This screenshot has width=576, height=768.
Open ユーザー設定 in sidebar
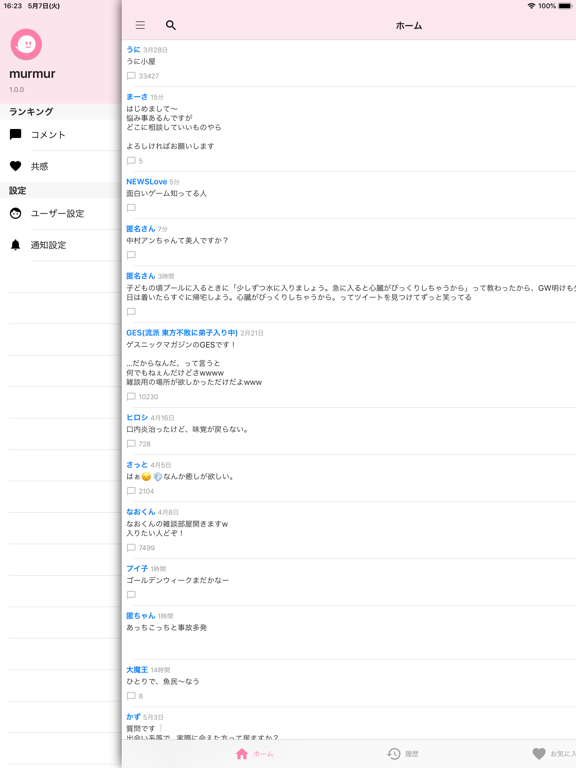(61, 214)
